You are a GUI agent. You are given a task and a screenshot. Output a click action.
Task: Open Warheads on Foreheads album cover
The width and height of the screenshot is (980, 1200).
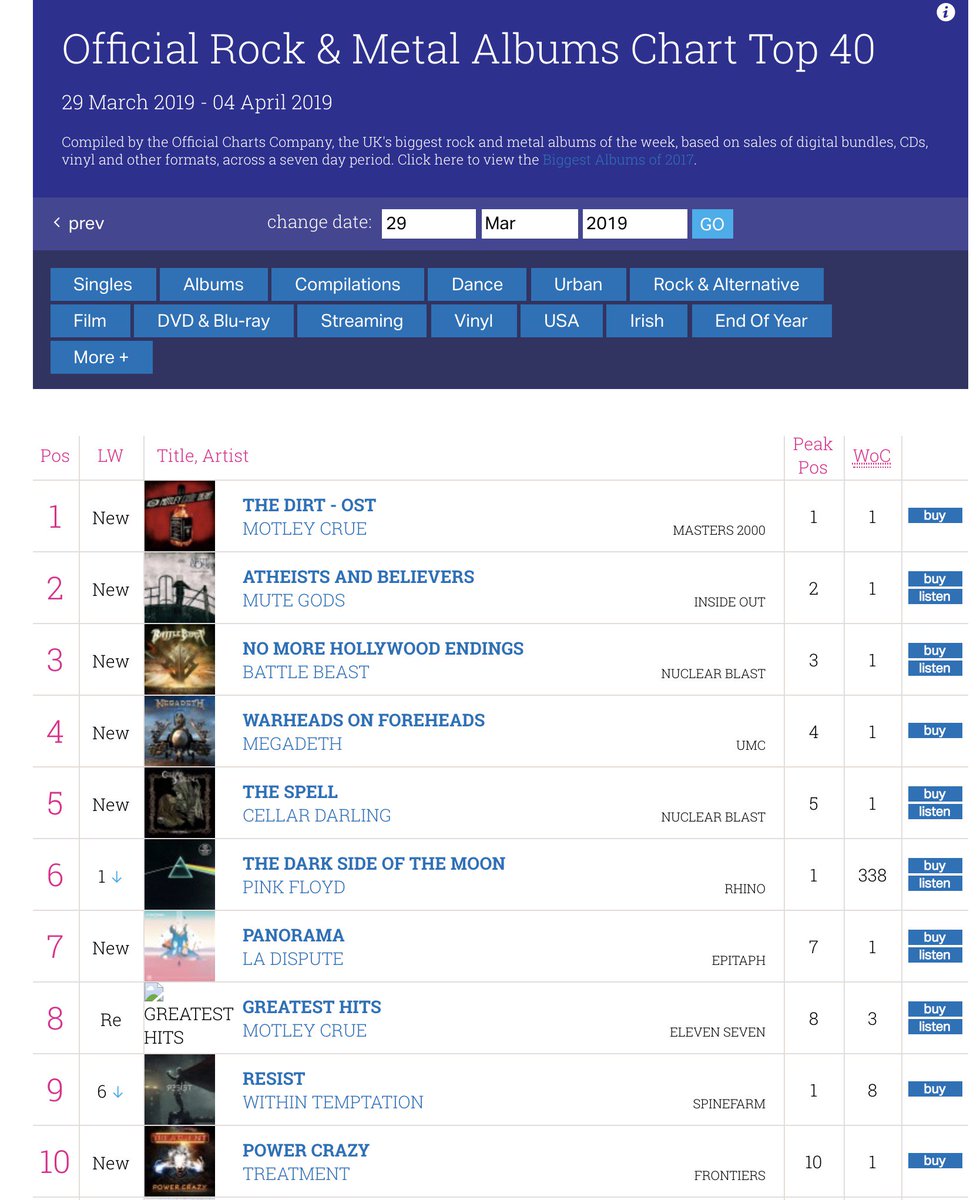pyautogui.click(x=180, y=732)
